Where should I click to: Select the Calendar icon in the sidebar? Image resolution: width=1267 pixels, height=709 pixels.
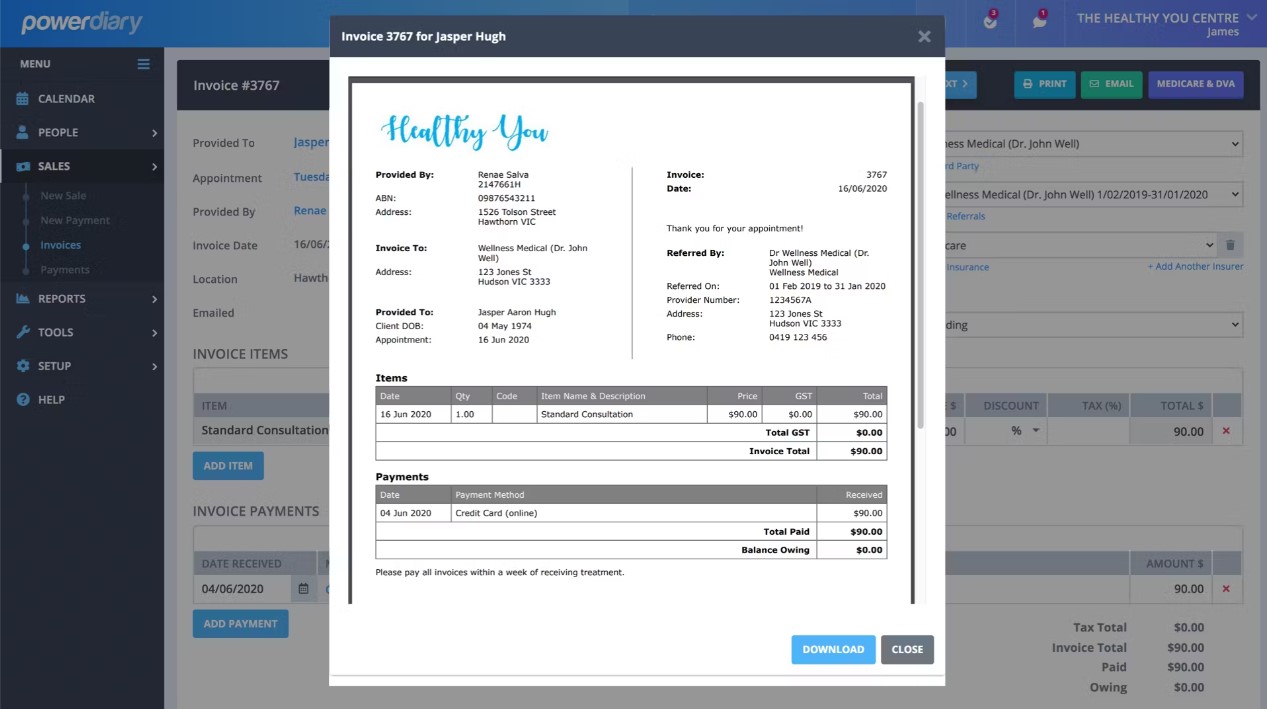point(22,98)
